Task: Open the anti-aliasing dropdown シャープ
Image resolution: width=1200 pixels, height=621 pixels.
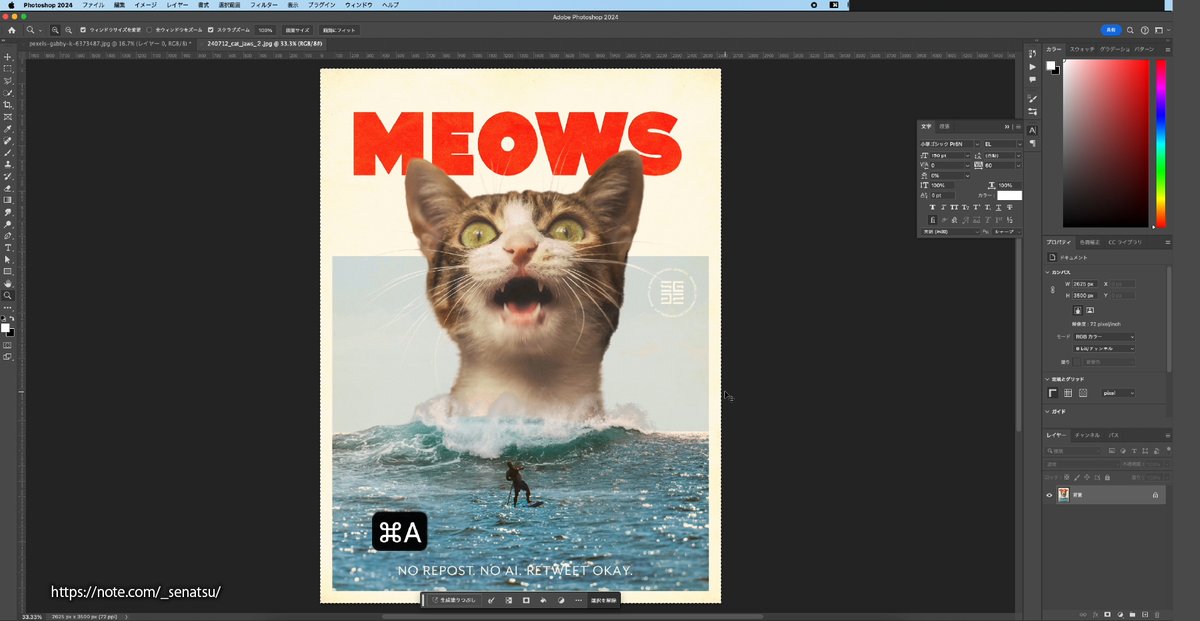Action: click(1007, 231)
